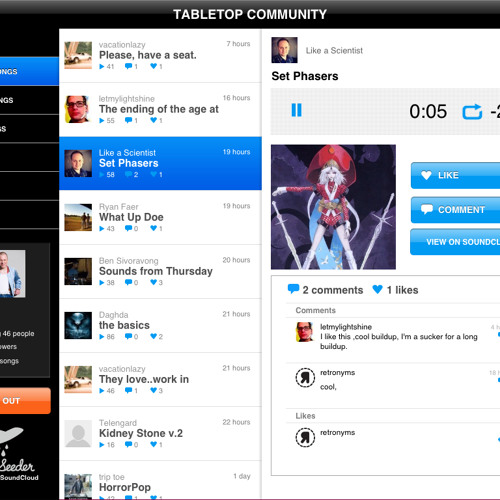This screenshot has height=500, width=500.
Task: Click comment bubble icon on the basics
Action: (128, 336)
